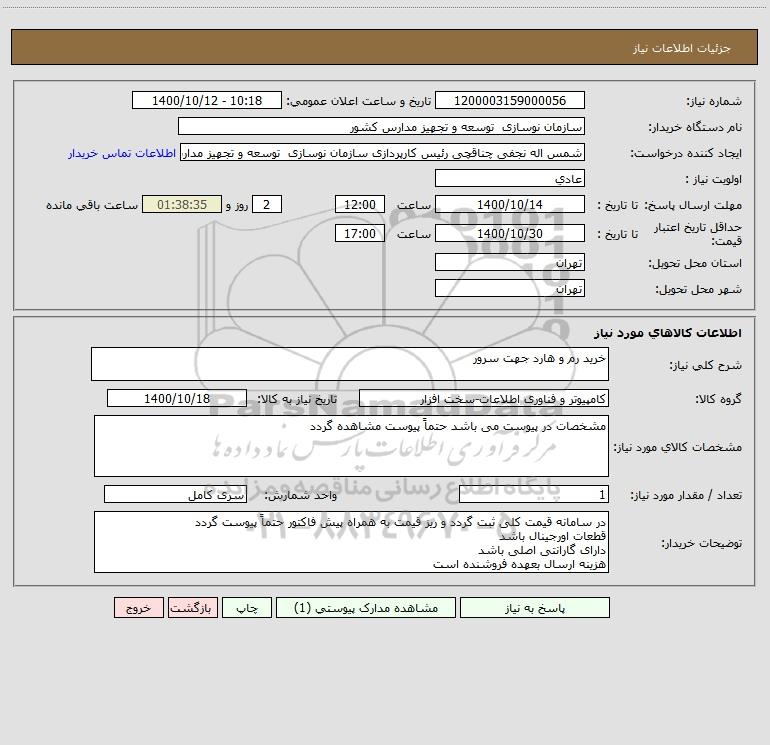Select the شماره نیاز field 1200003159000056
This screenshot has height=745, width=770.
(x=510, y=100)
